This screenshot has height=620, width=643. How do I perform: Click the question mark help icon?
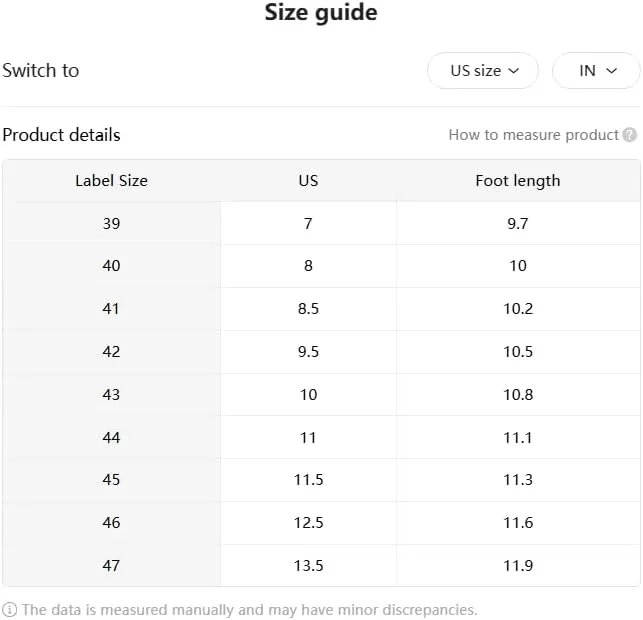pos(629,135)
